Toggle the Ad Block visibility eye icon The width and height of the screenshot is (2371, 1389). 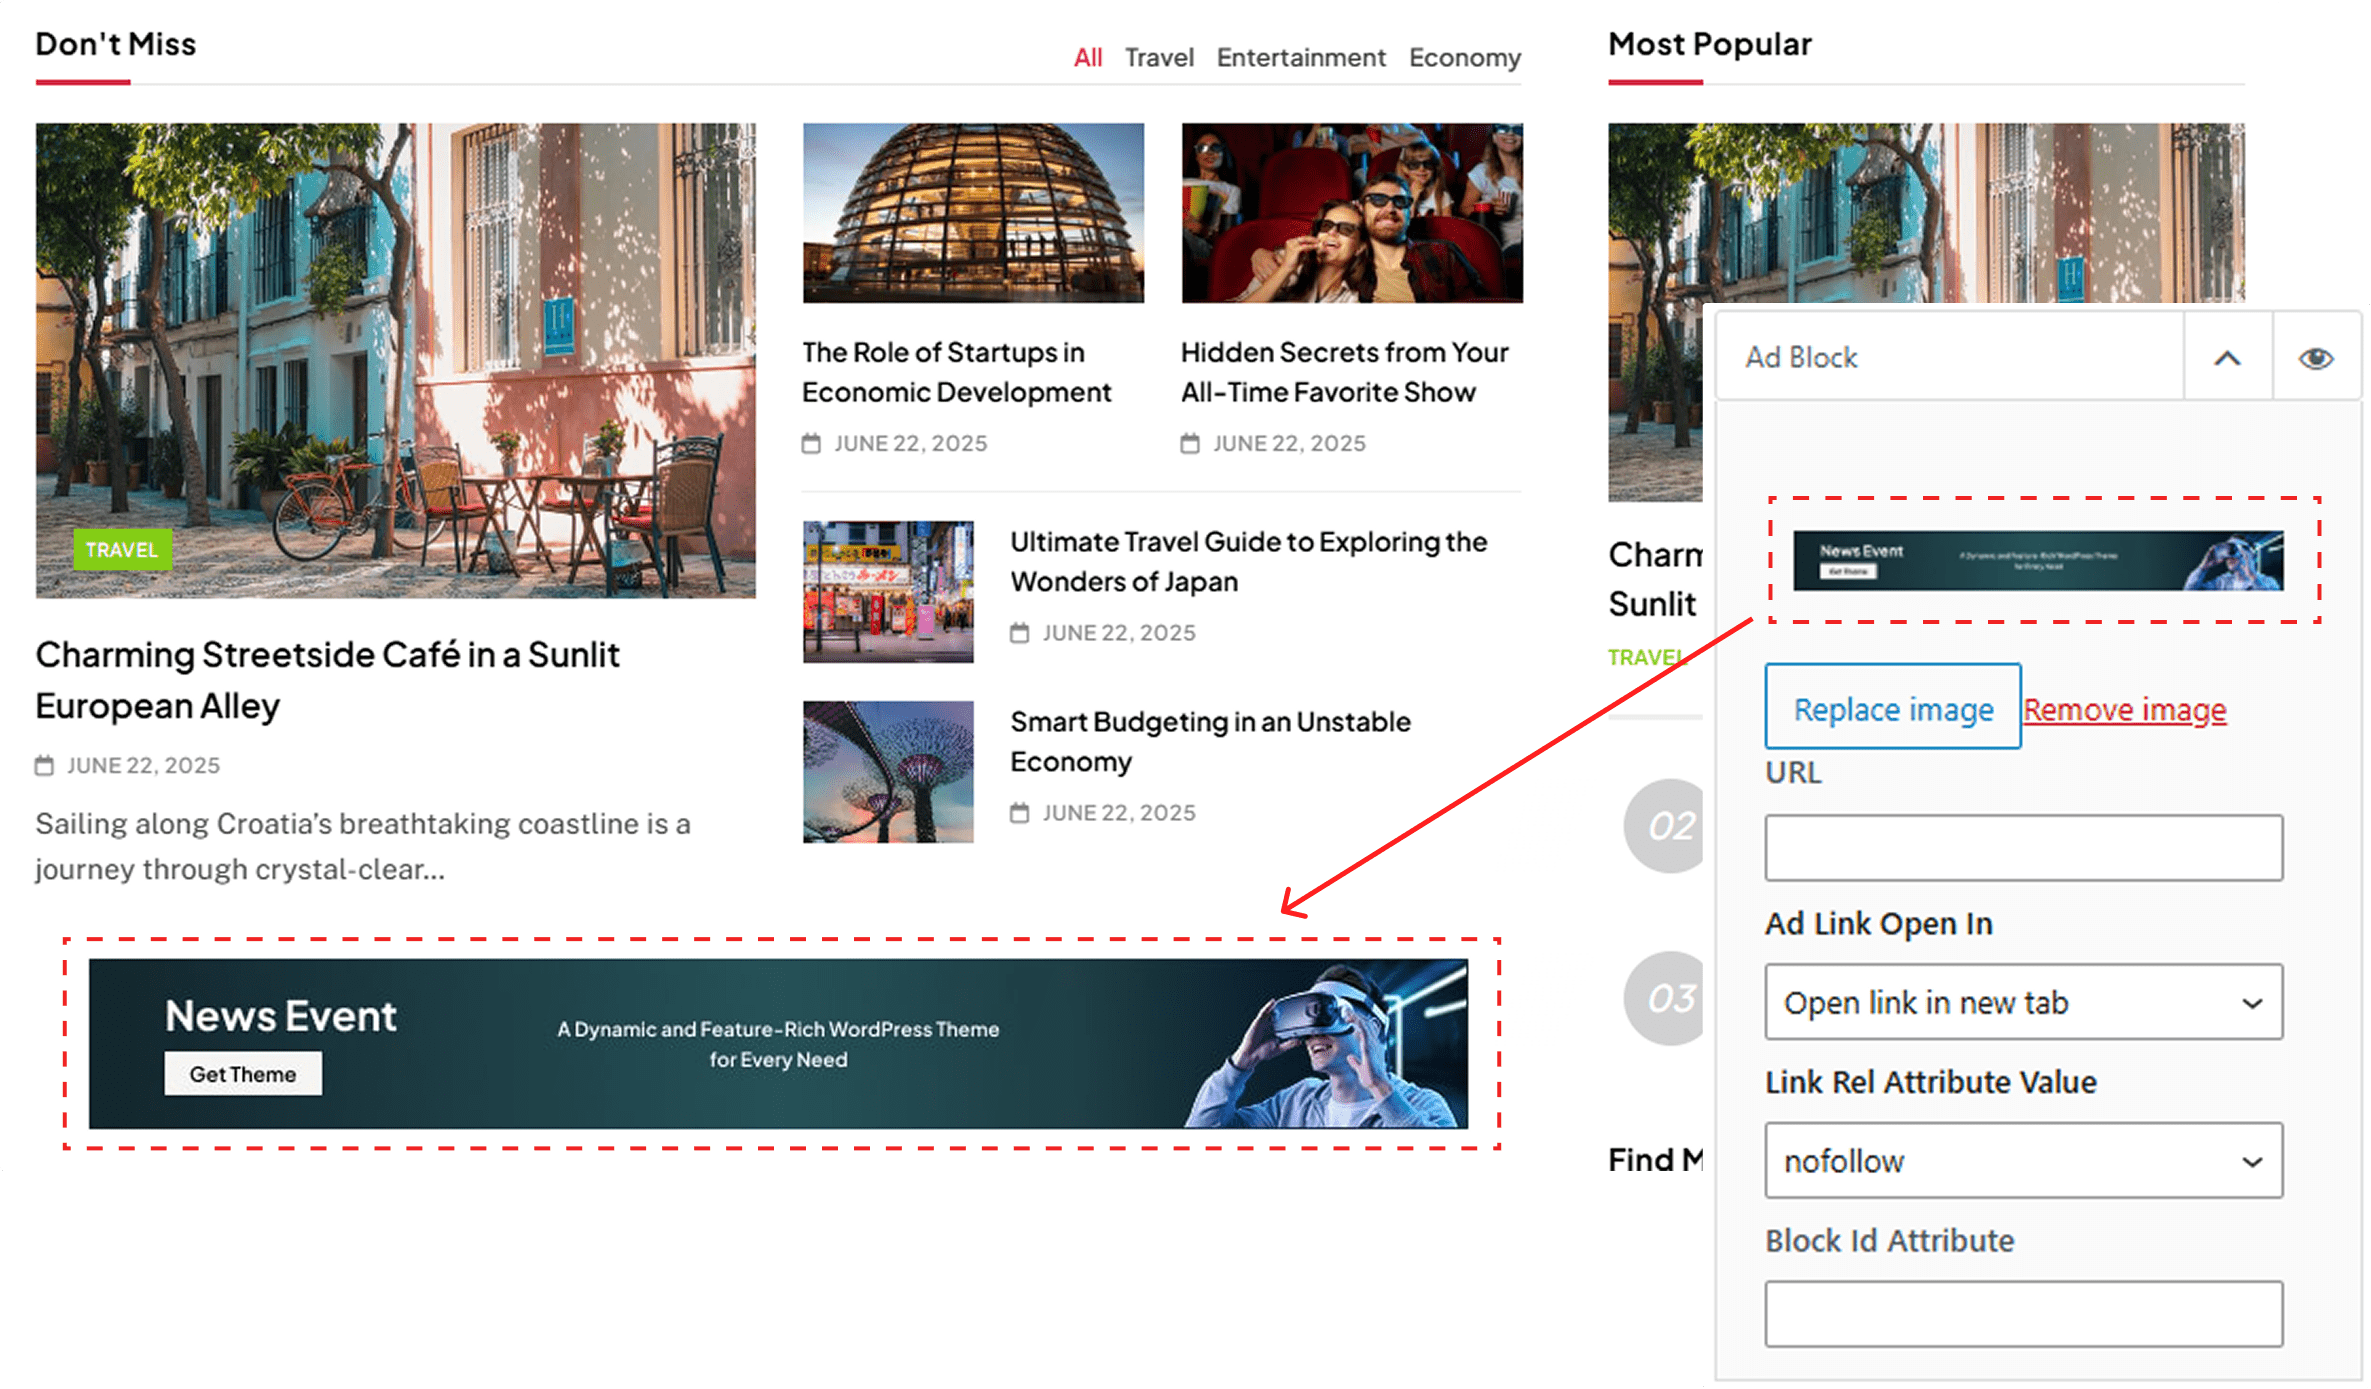(x=2315, y=358)
